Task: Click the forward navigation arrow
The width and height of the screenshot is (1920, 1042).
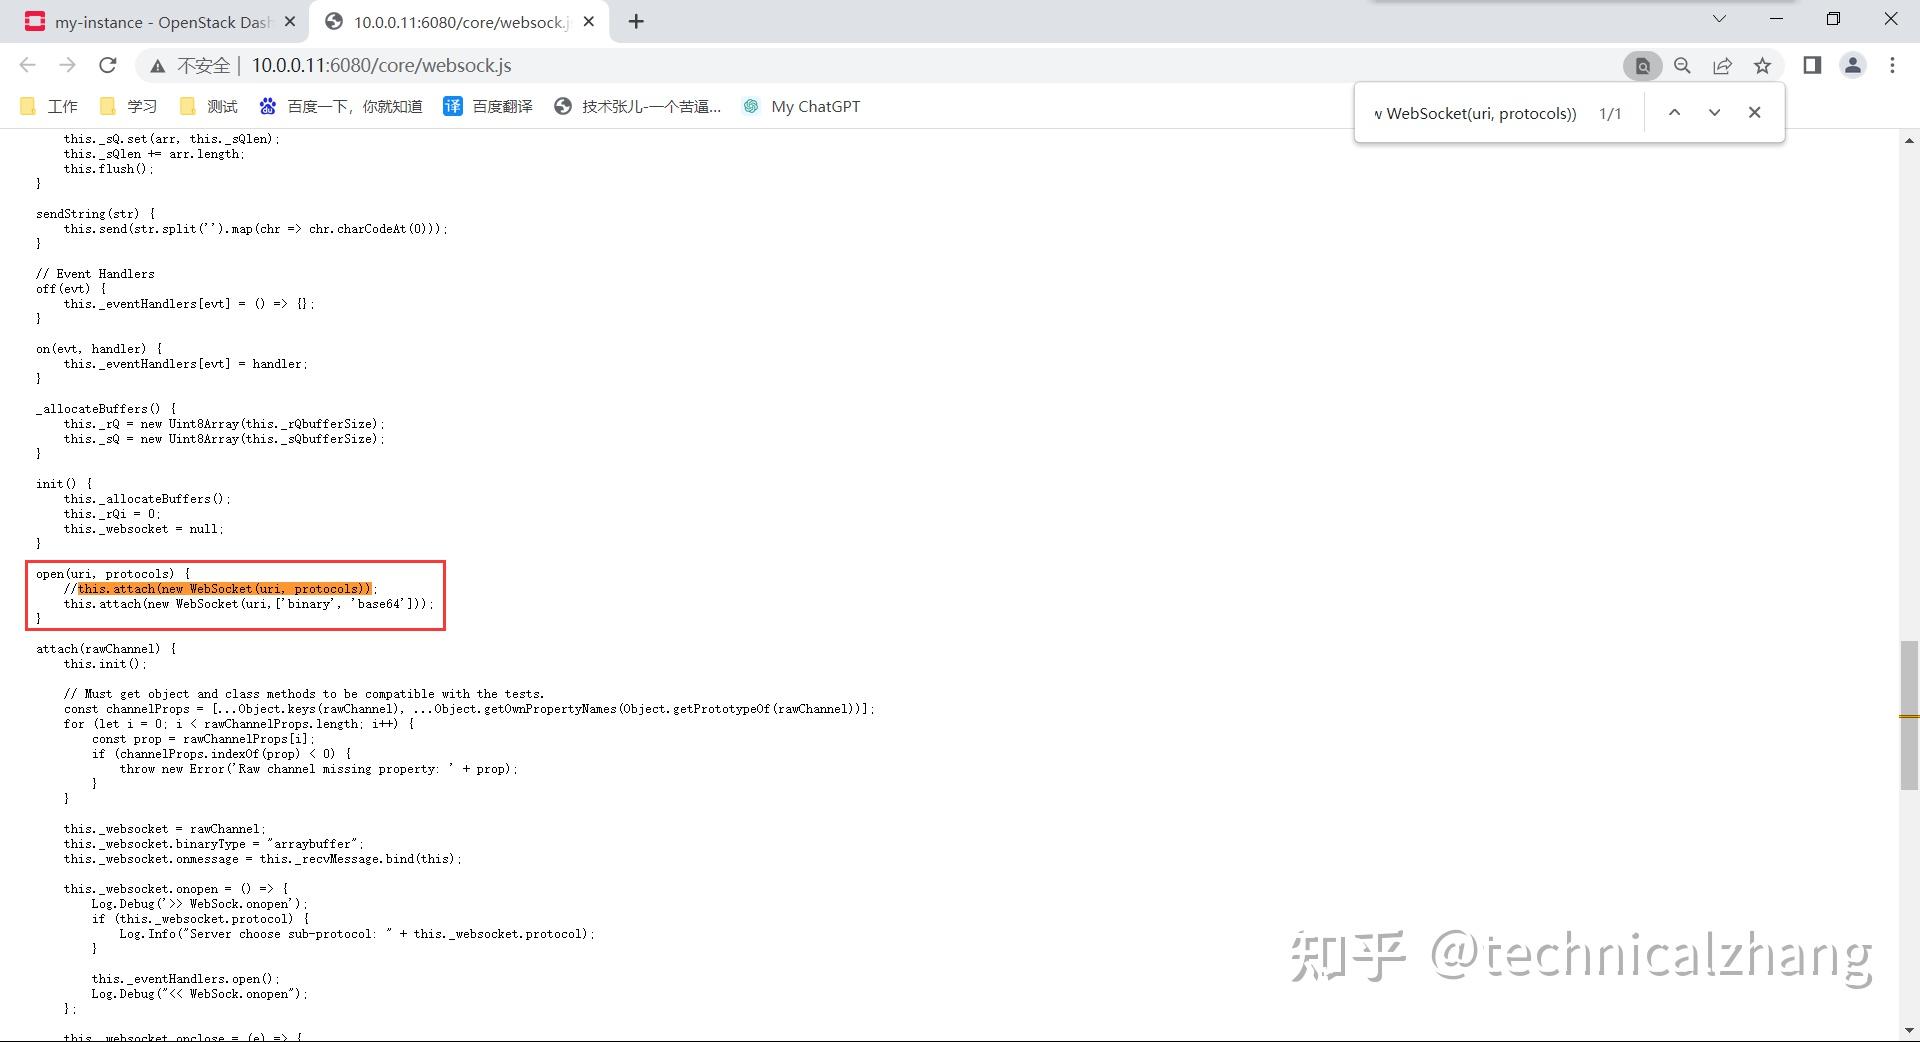Action: tap(67, 65)
